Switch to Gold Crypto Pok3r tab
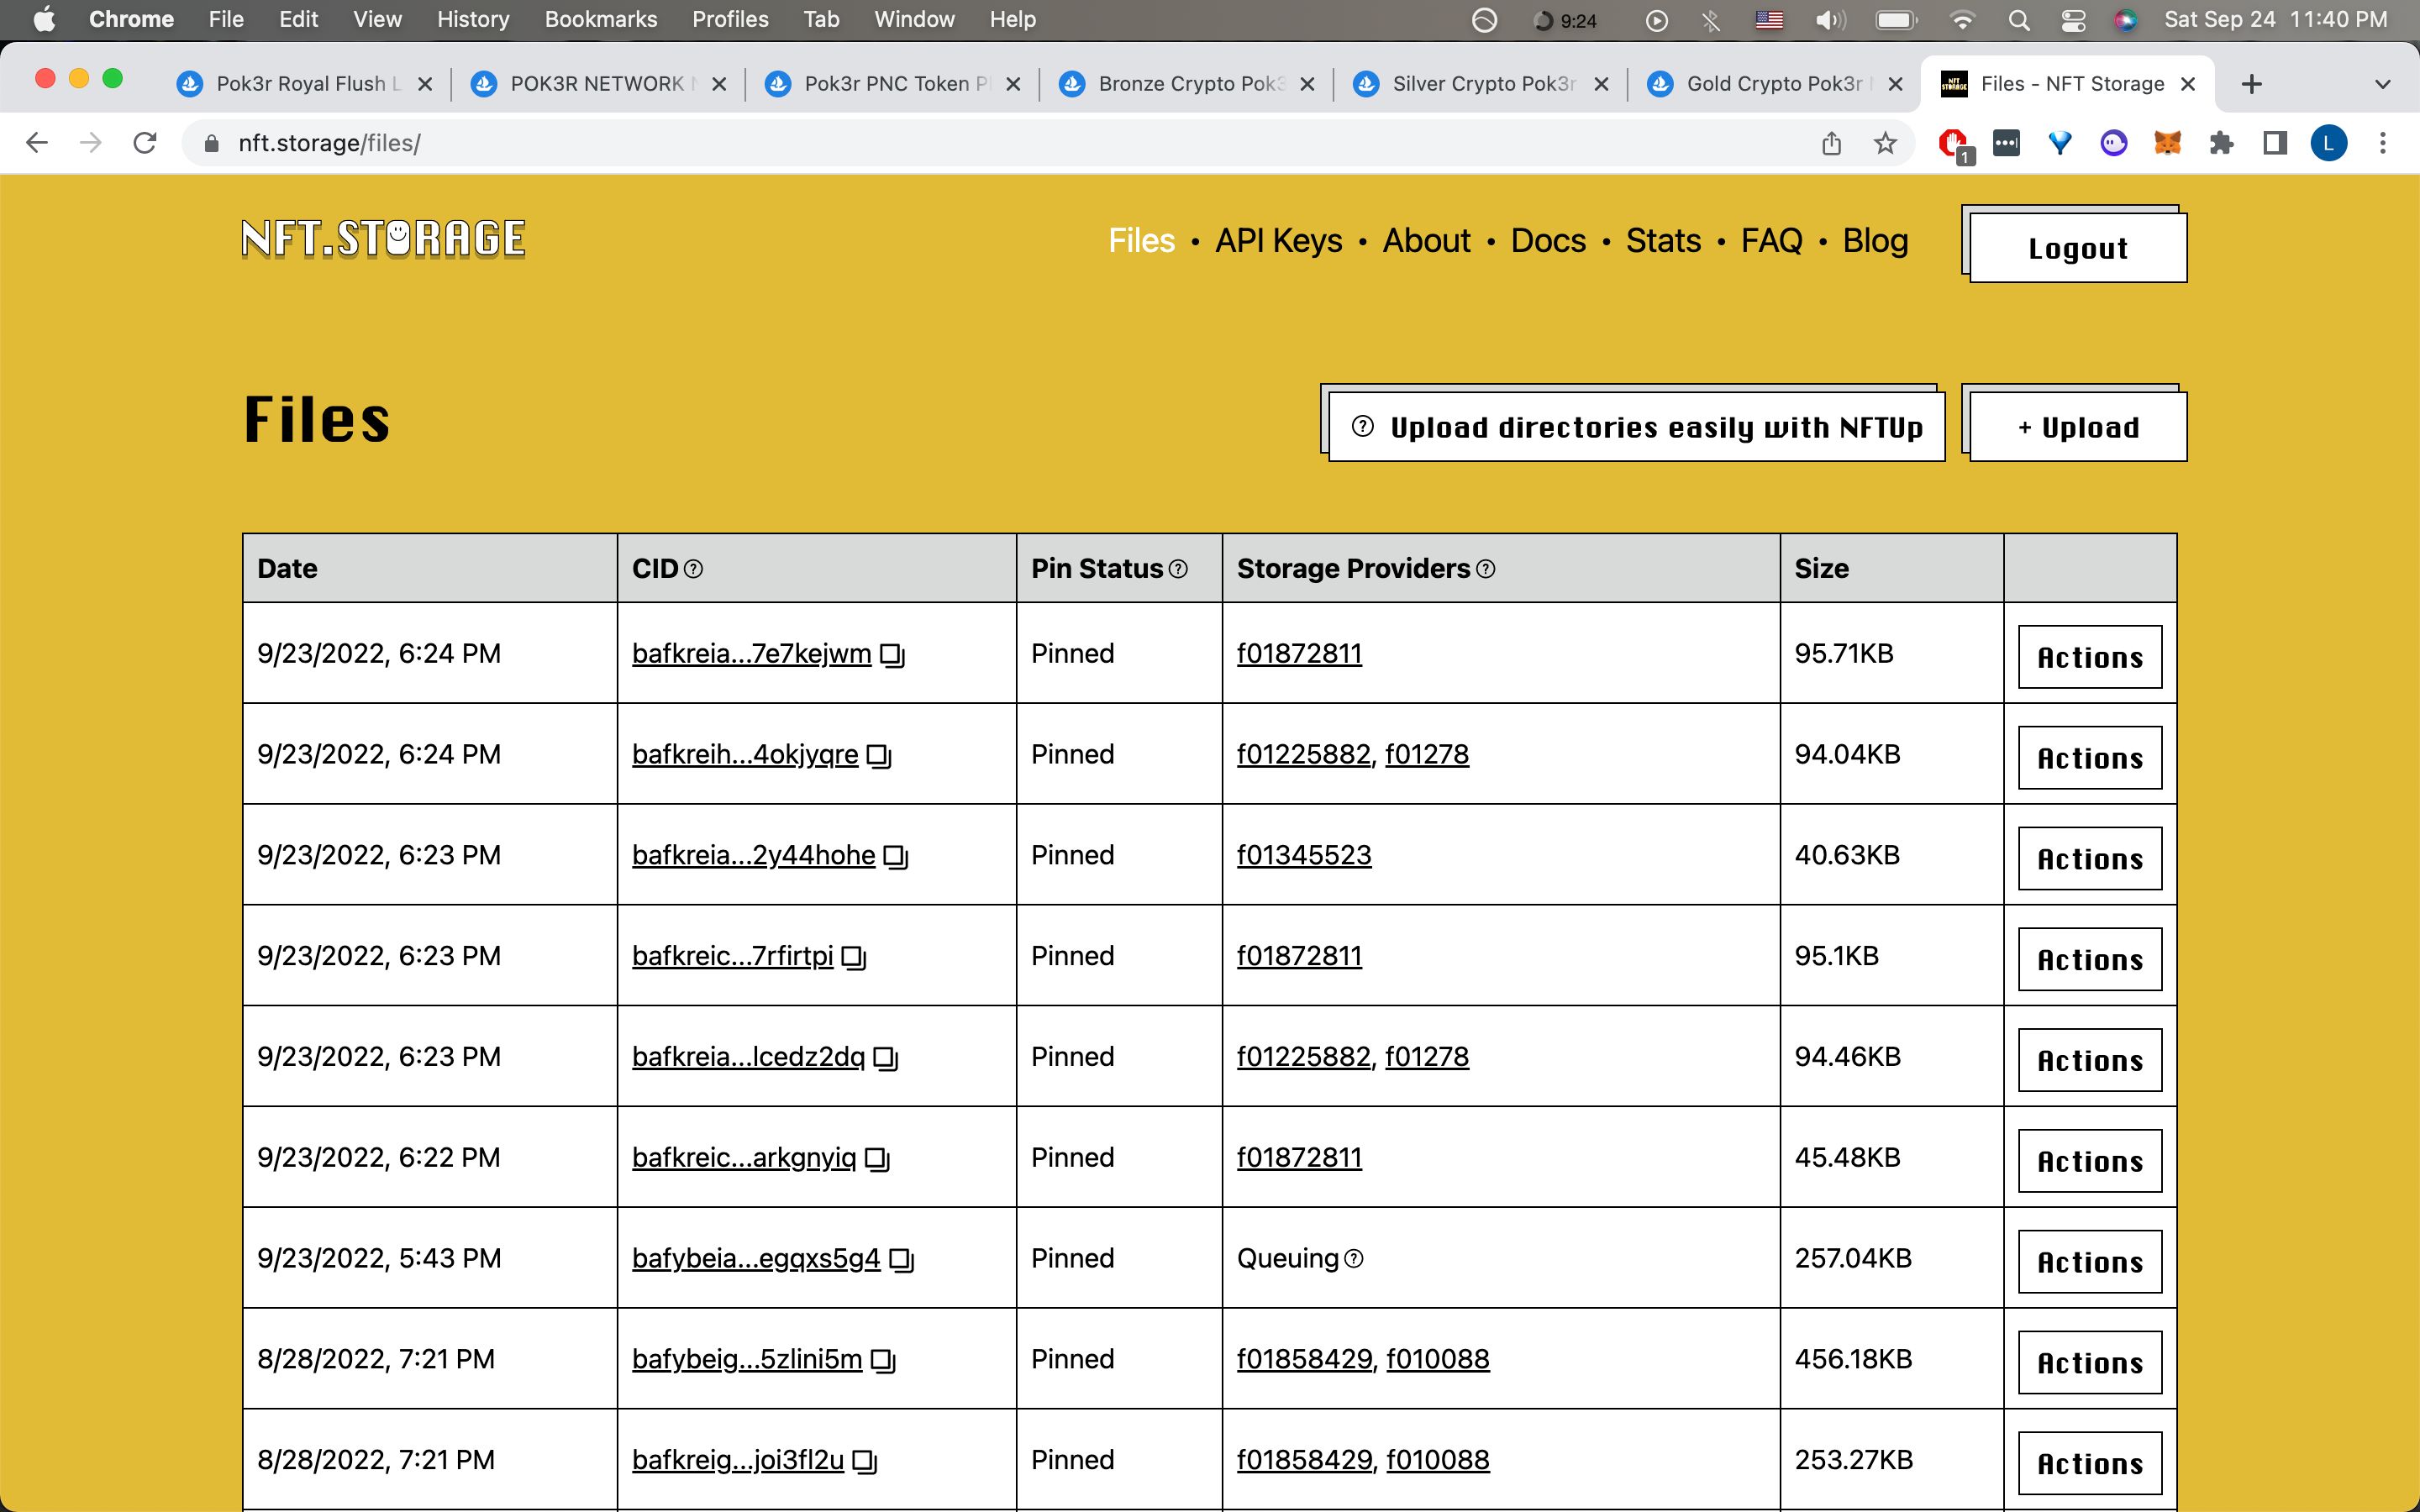This screenshot has height=1512, width=2420. pos(1773,84)
